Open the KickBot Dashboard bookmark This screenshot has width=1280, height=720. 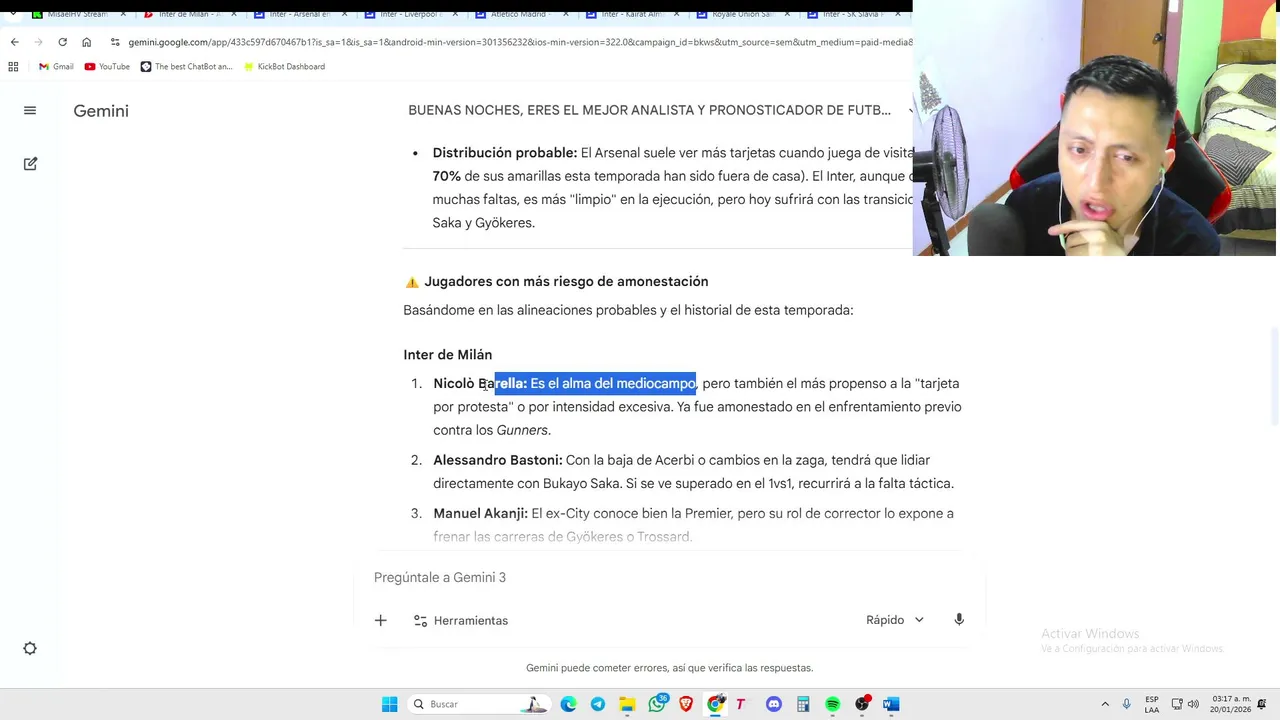coord(284,67)
